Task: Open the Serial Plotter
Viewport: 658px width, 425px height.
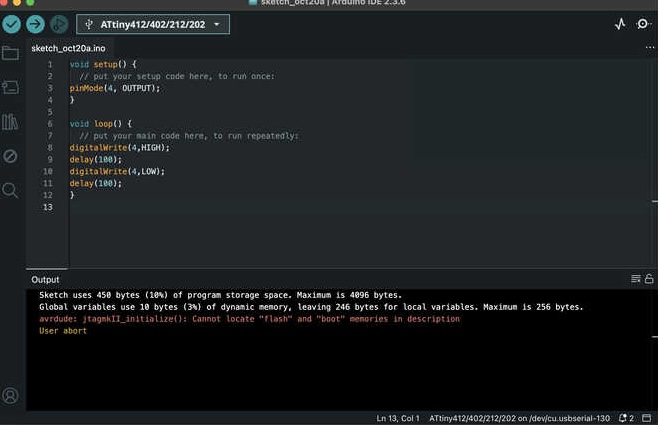Action: click(x=620, y=24)
